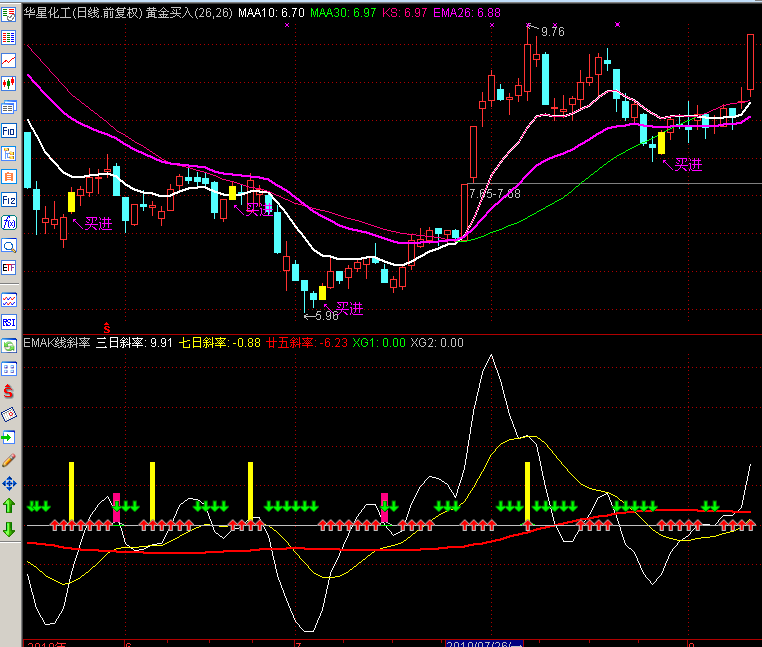Click the green up arrow icon
Image resolution: width=762 pixels, height=647 pixels.
(9, 506)
